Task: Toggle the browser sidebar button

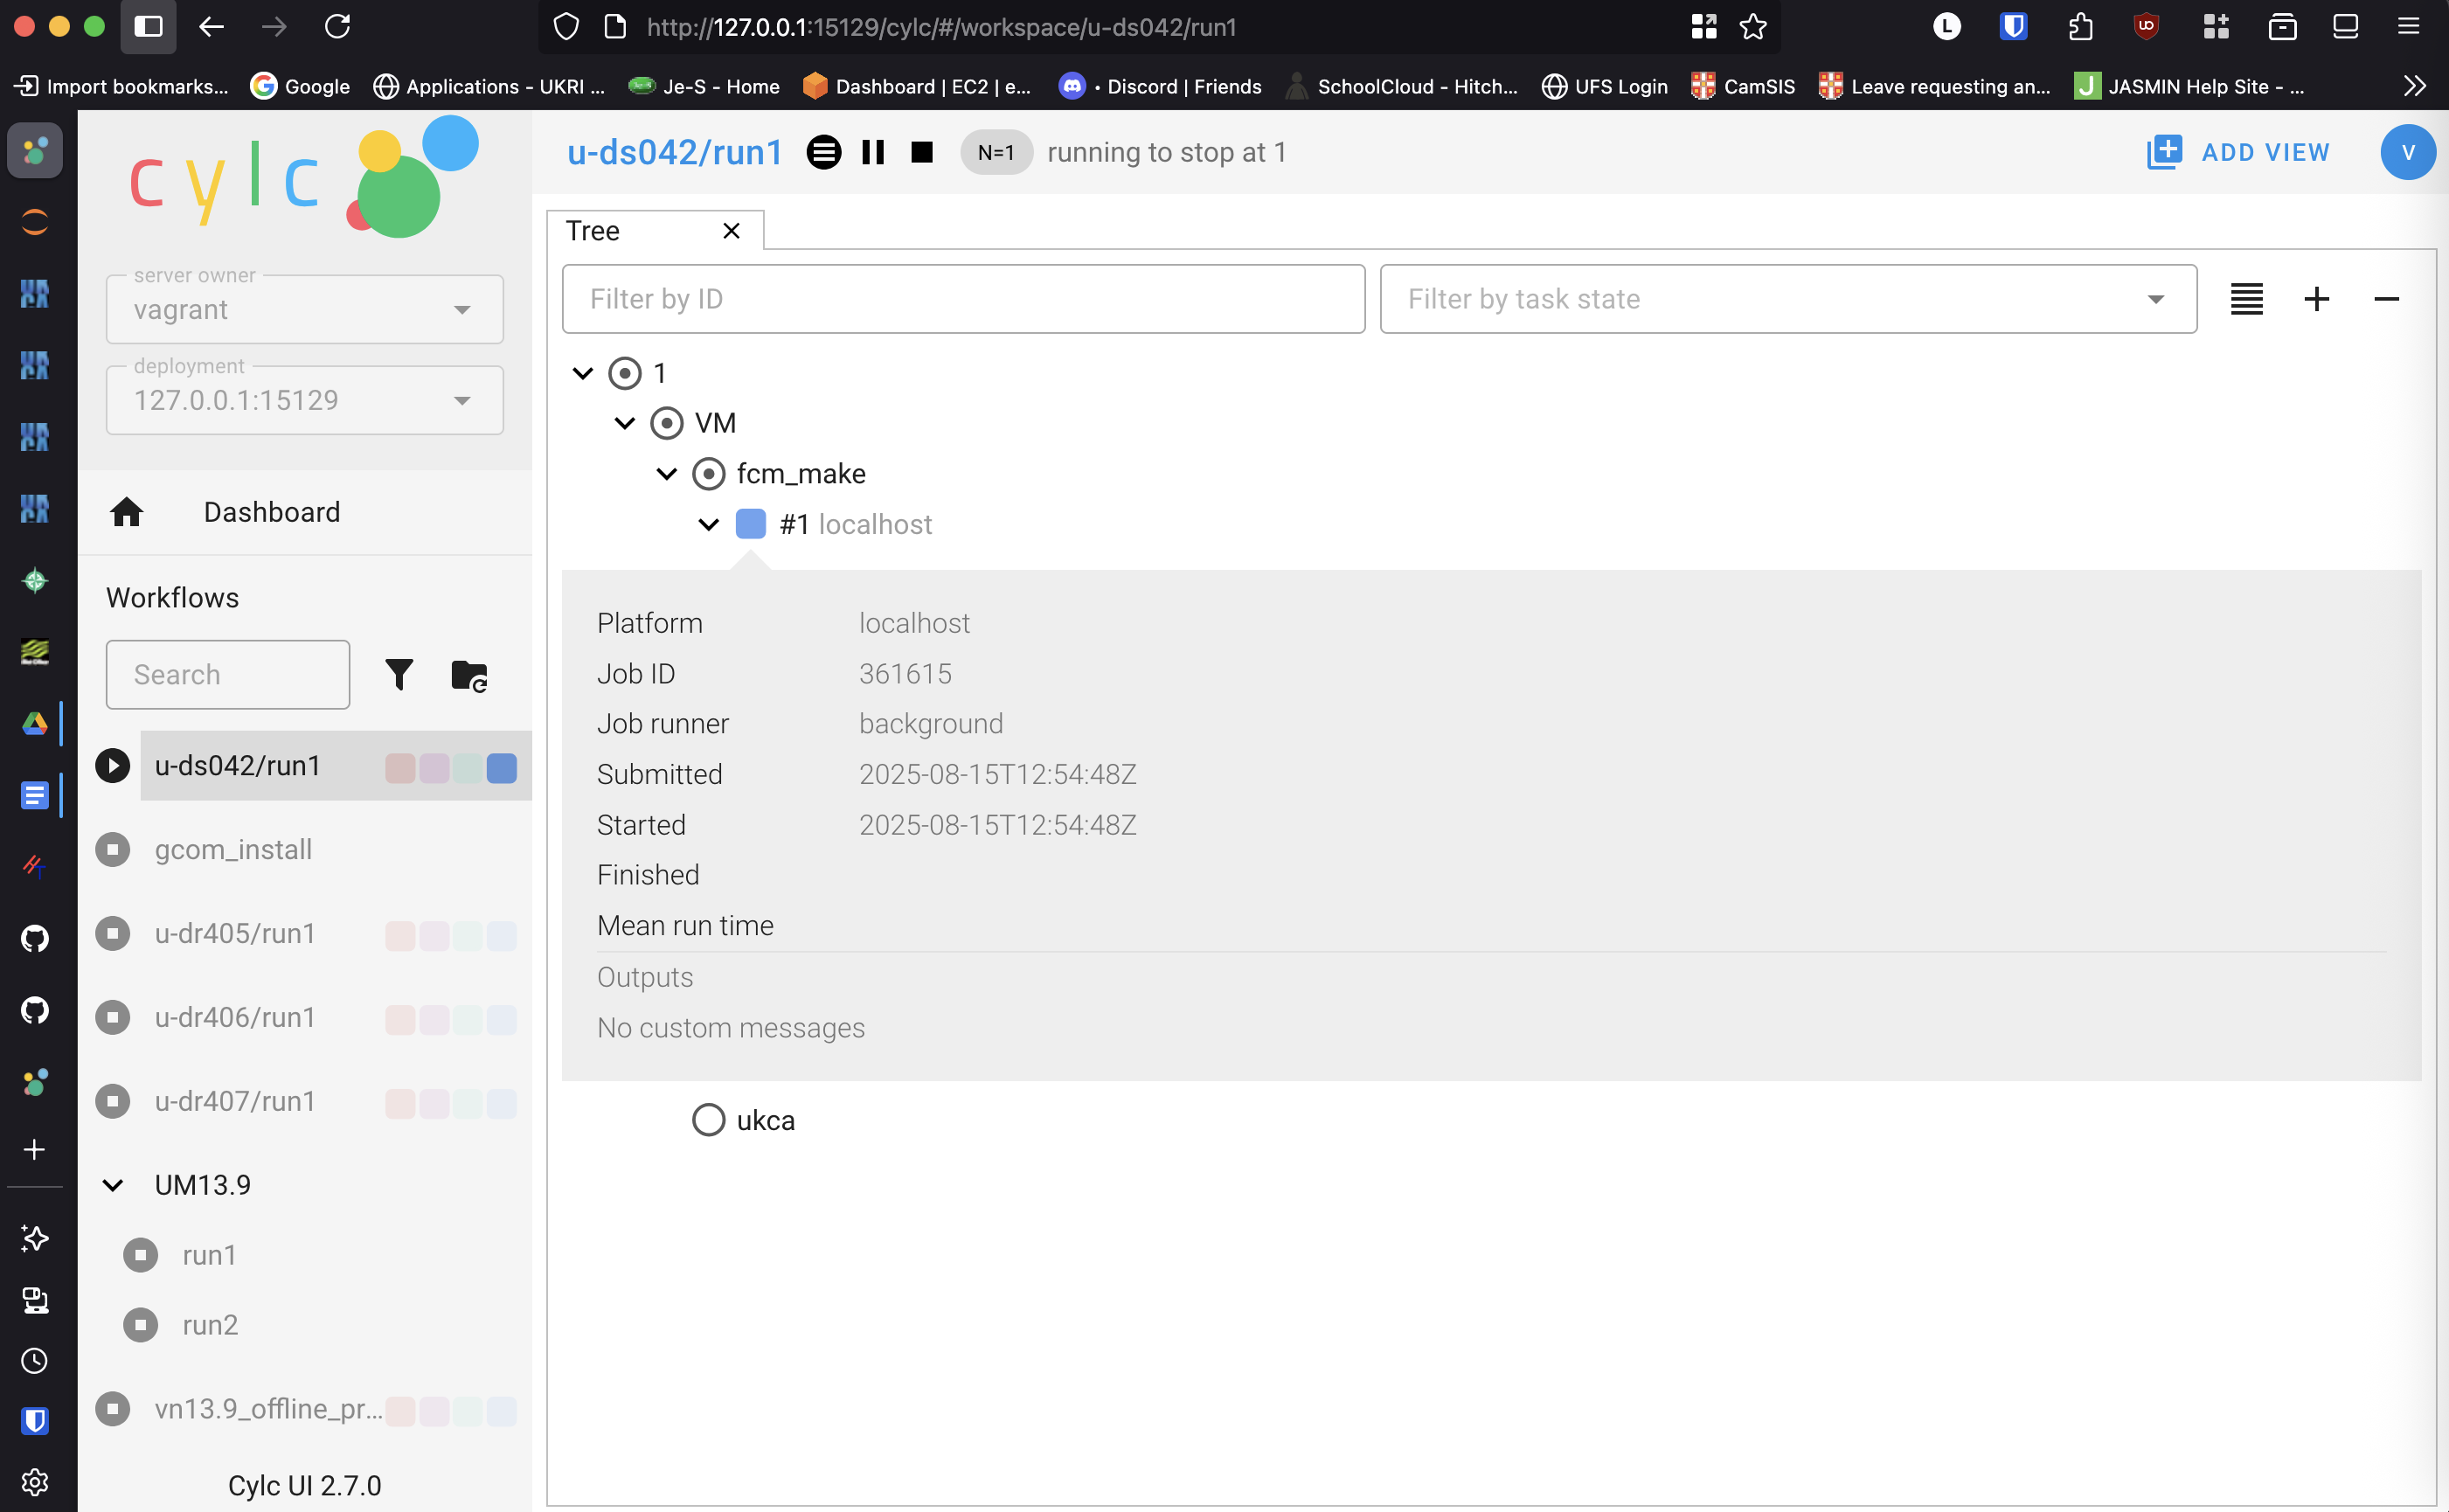Action: 148,27
